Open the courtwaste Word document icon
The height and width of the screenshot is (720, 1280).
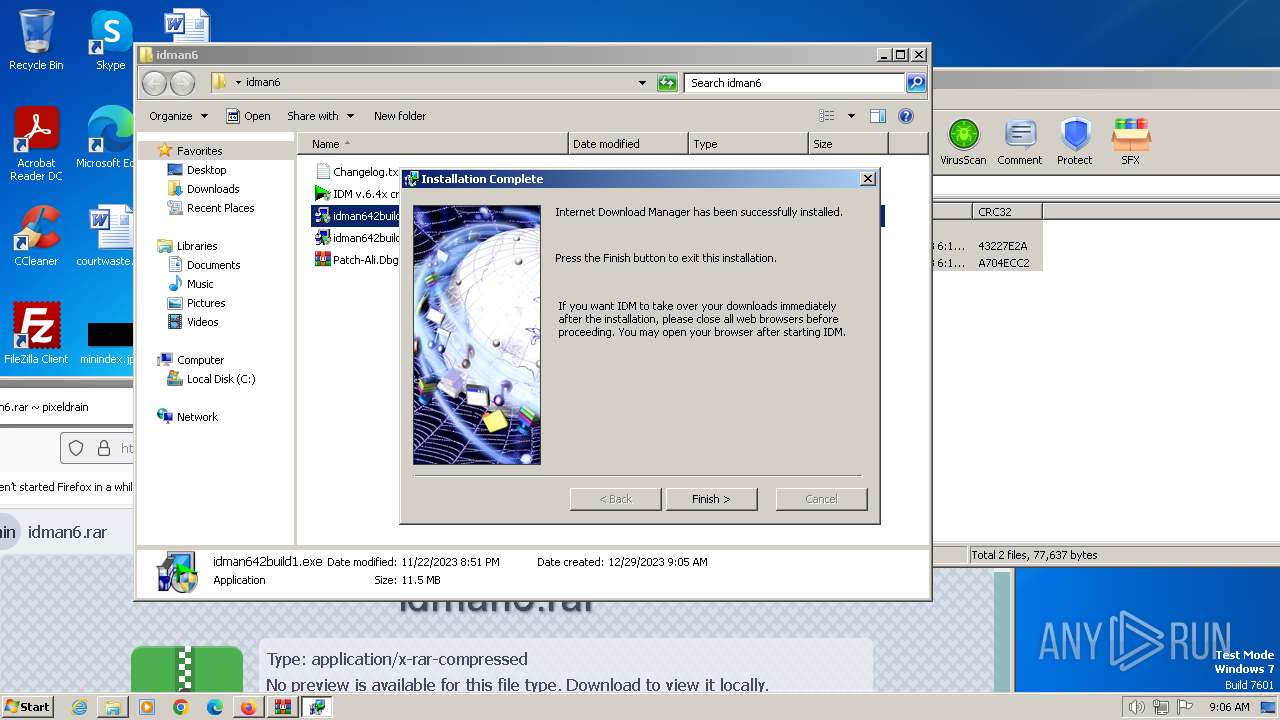(108, 236)
